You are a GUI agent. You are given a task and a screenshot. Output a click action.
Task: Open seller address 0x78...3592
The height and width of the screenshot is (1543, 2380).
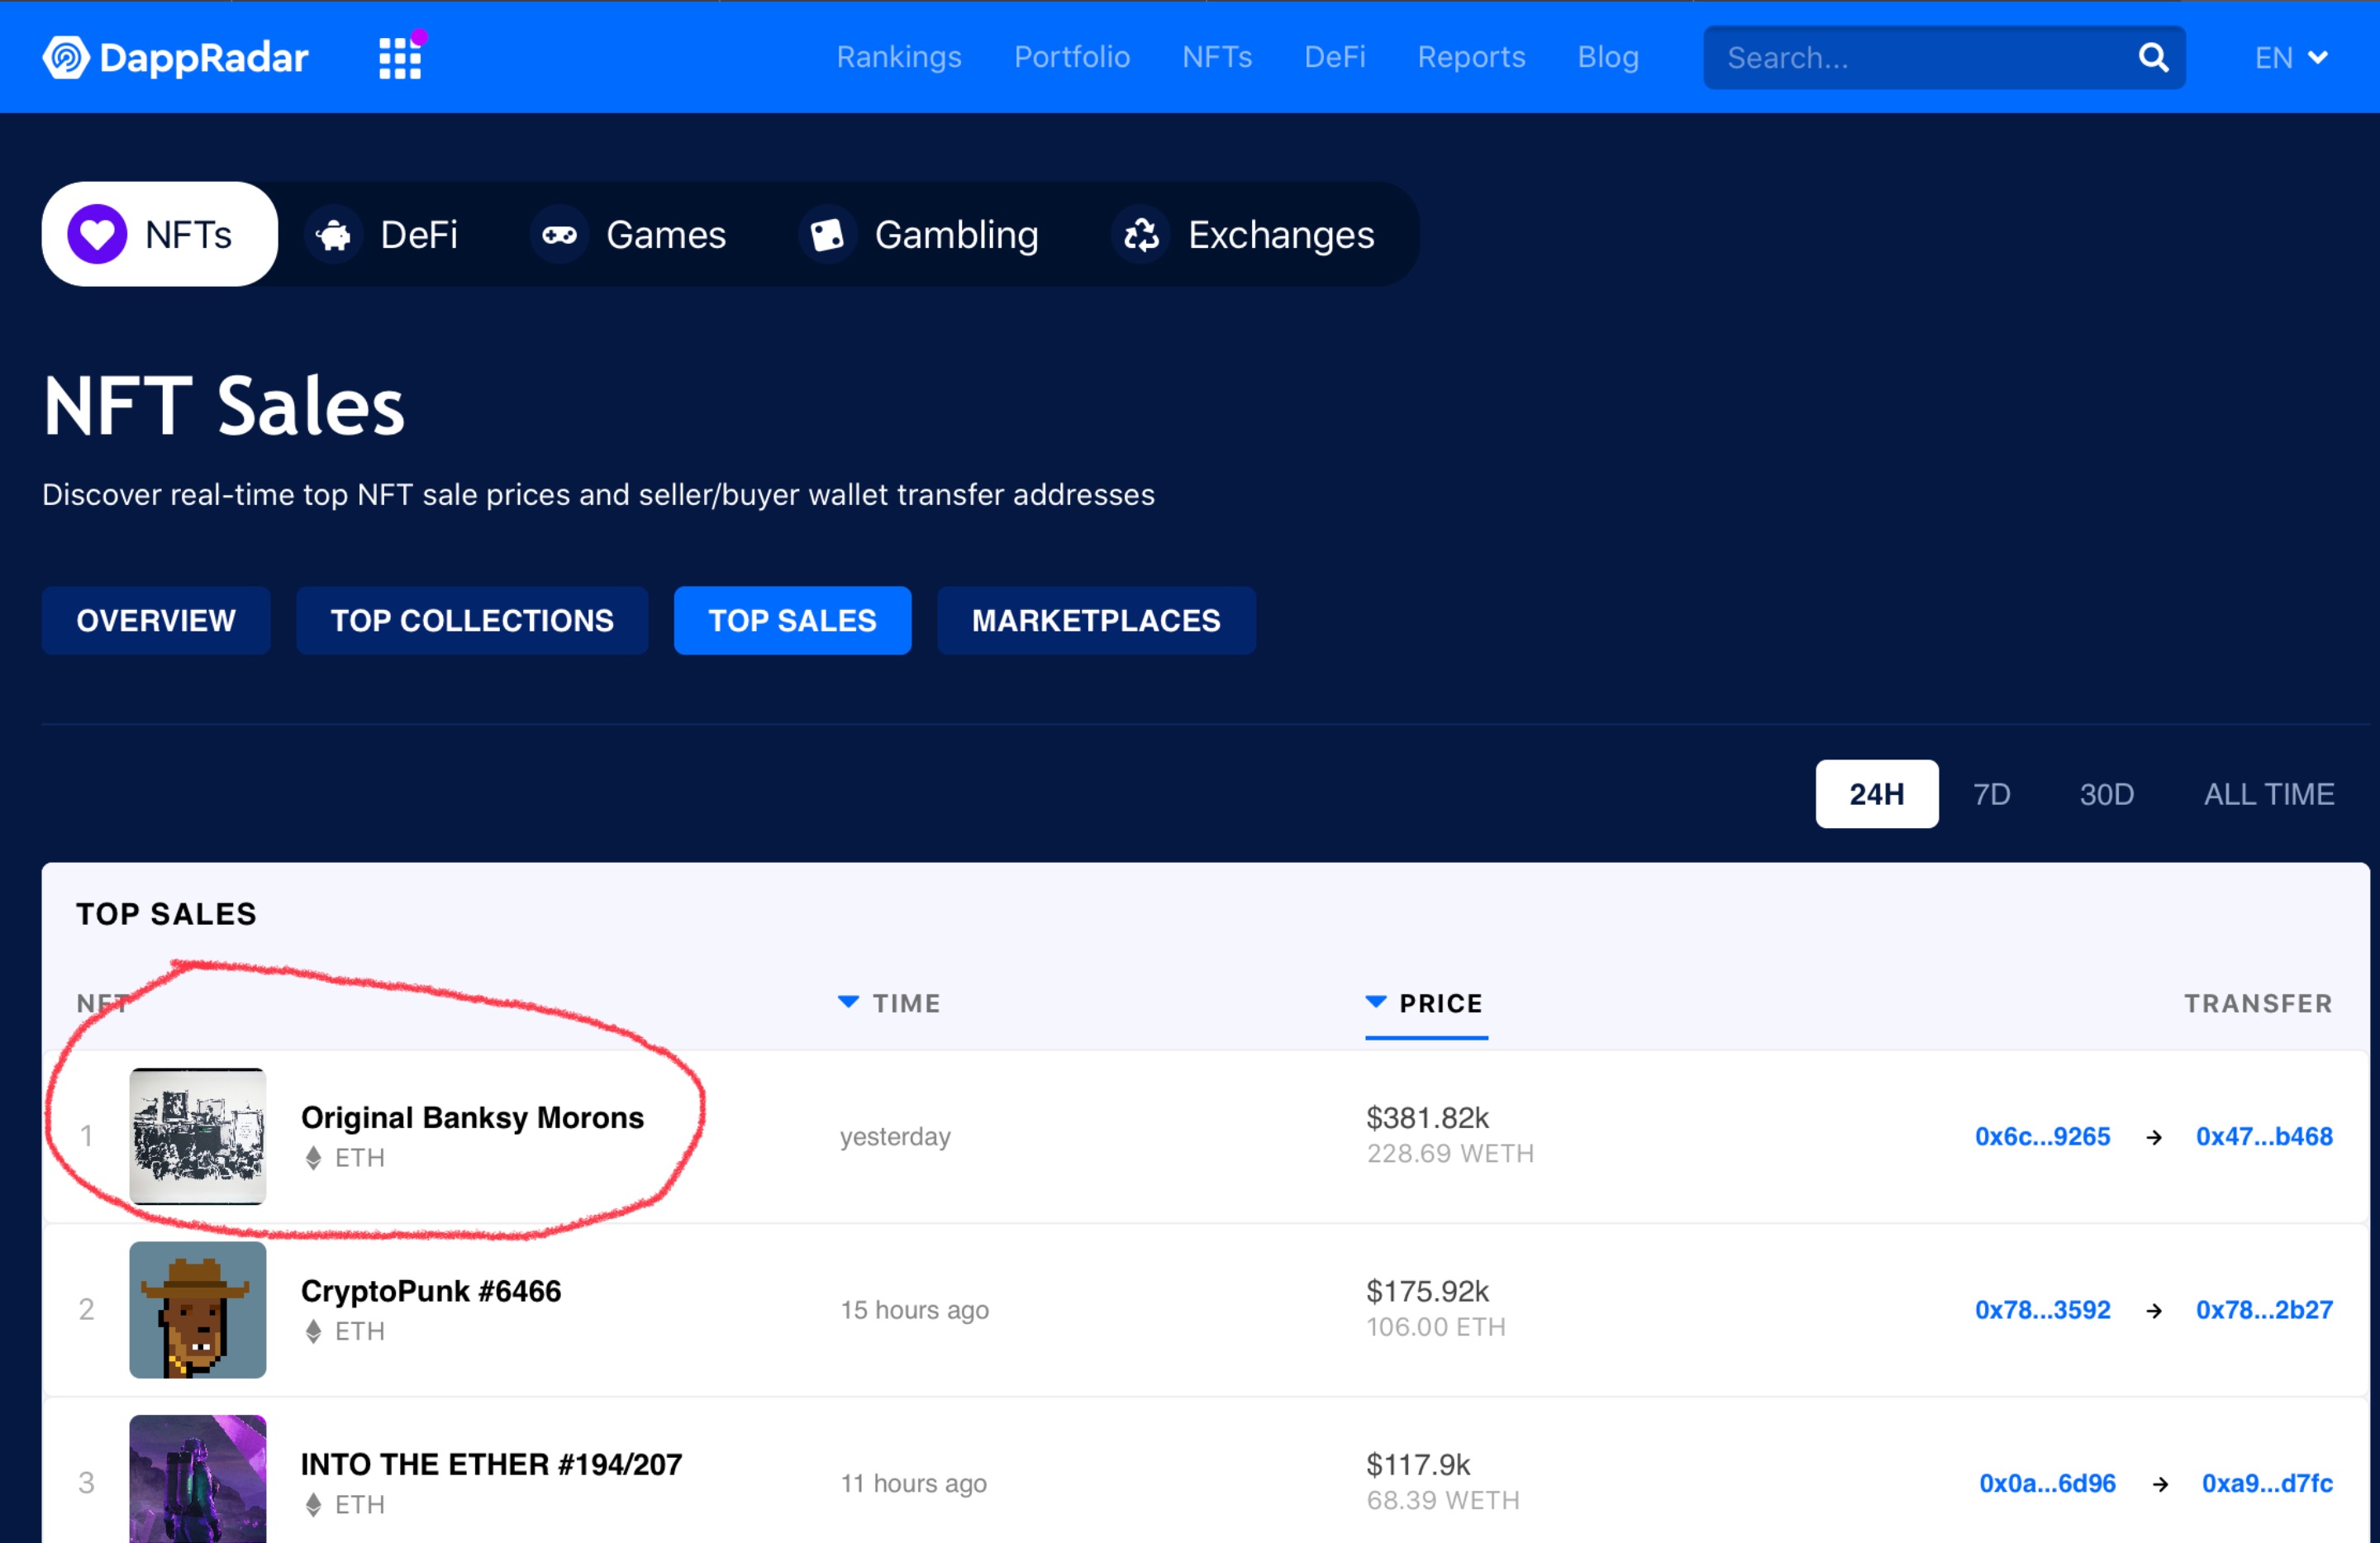[x=2042, y=1310]
